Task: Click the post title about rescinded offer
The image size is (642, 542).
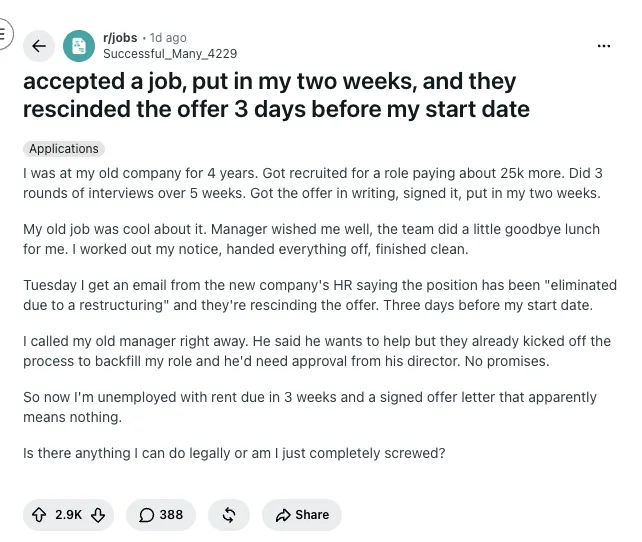Action: (276, 95)
